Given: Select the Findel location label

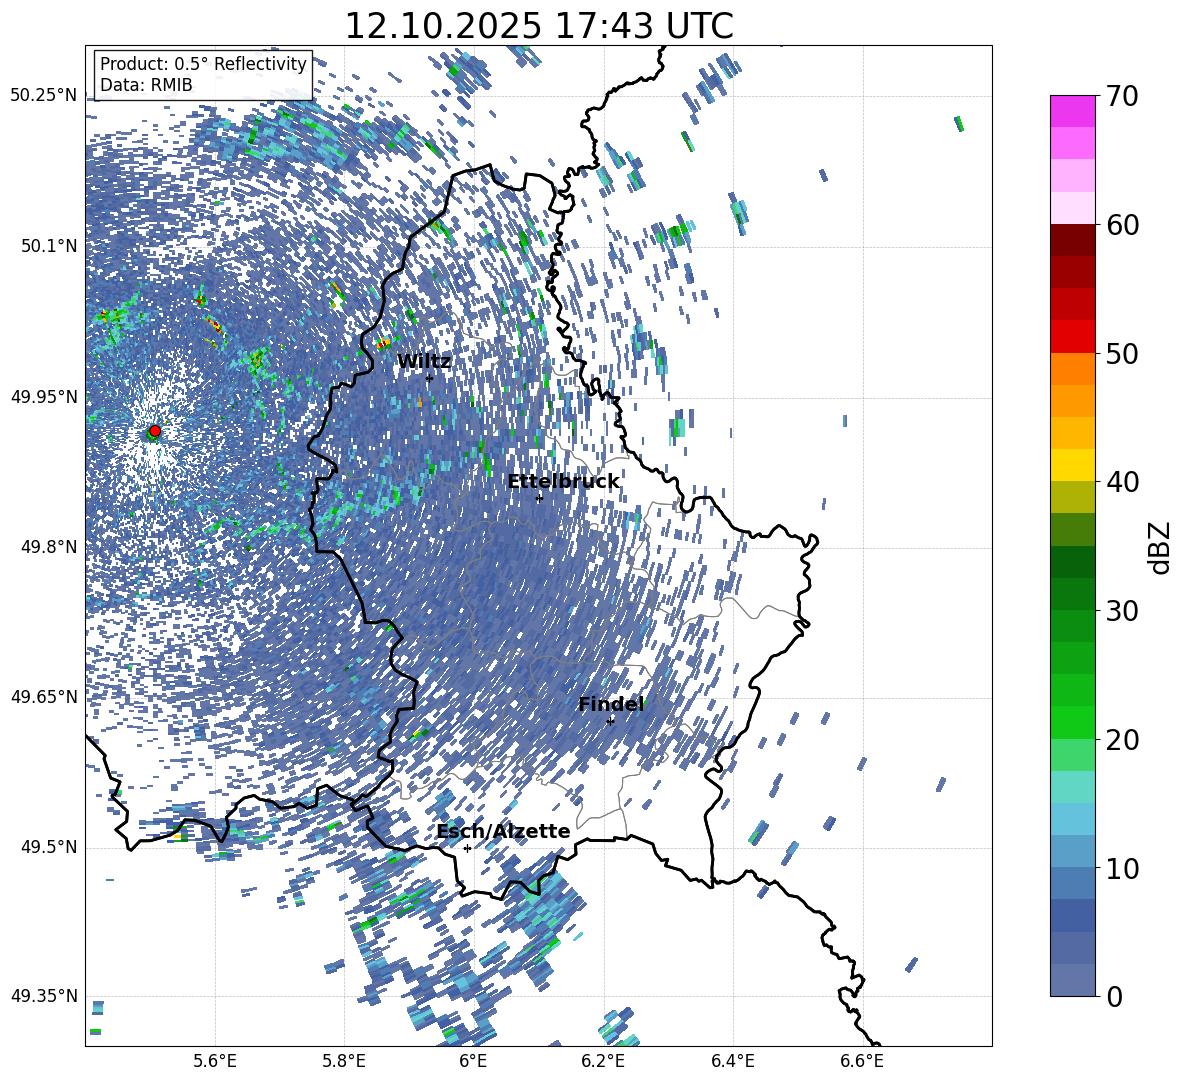Looking at the screenshot, I should [611, 704].
